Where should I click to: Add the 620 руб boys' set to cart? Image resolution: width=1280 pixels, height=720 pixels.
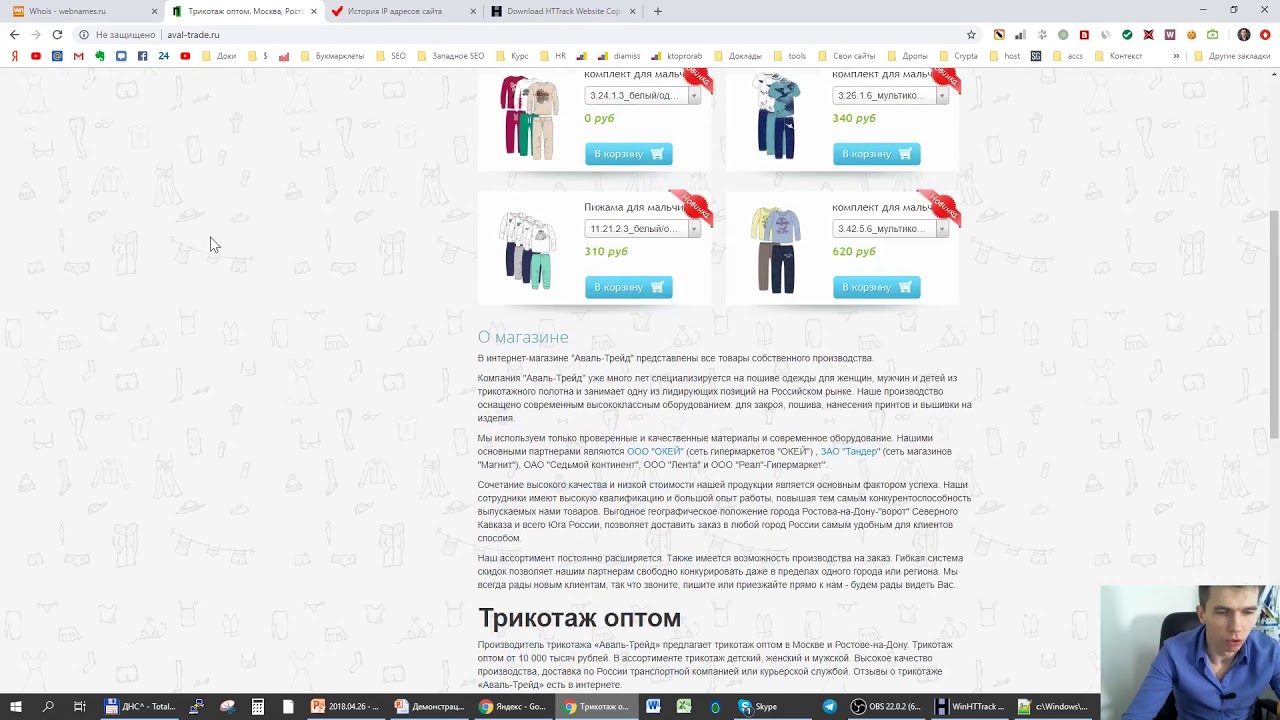(876, 287)
